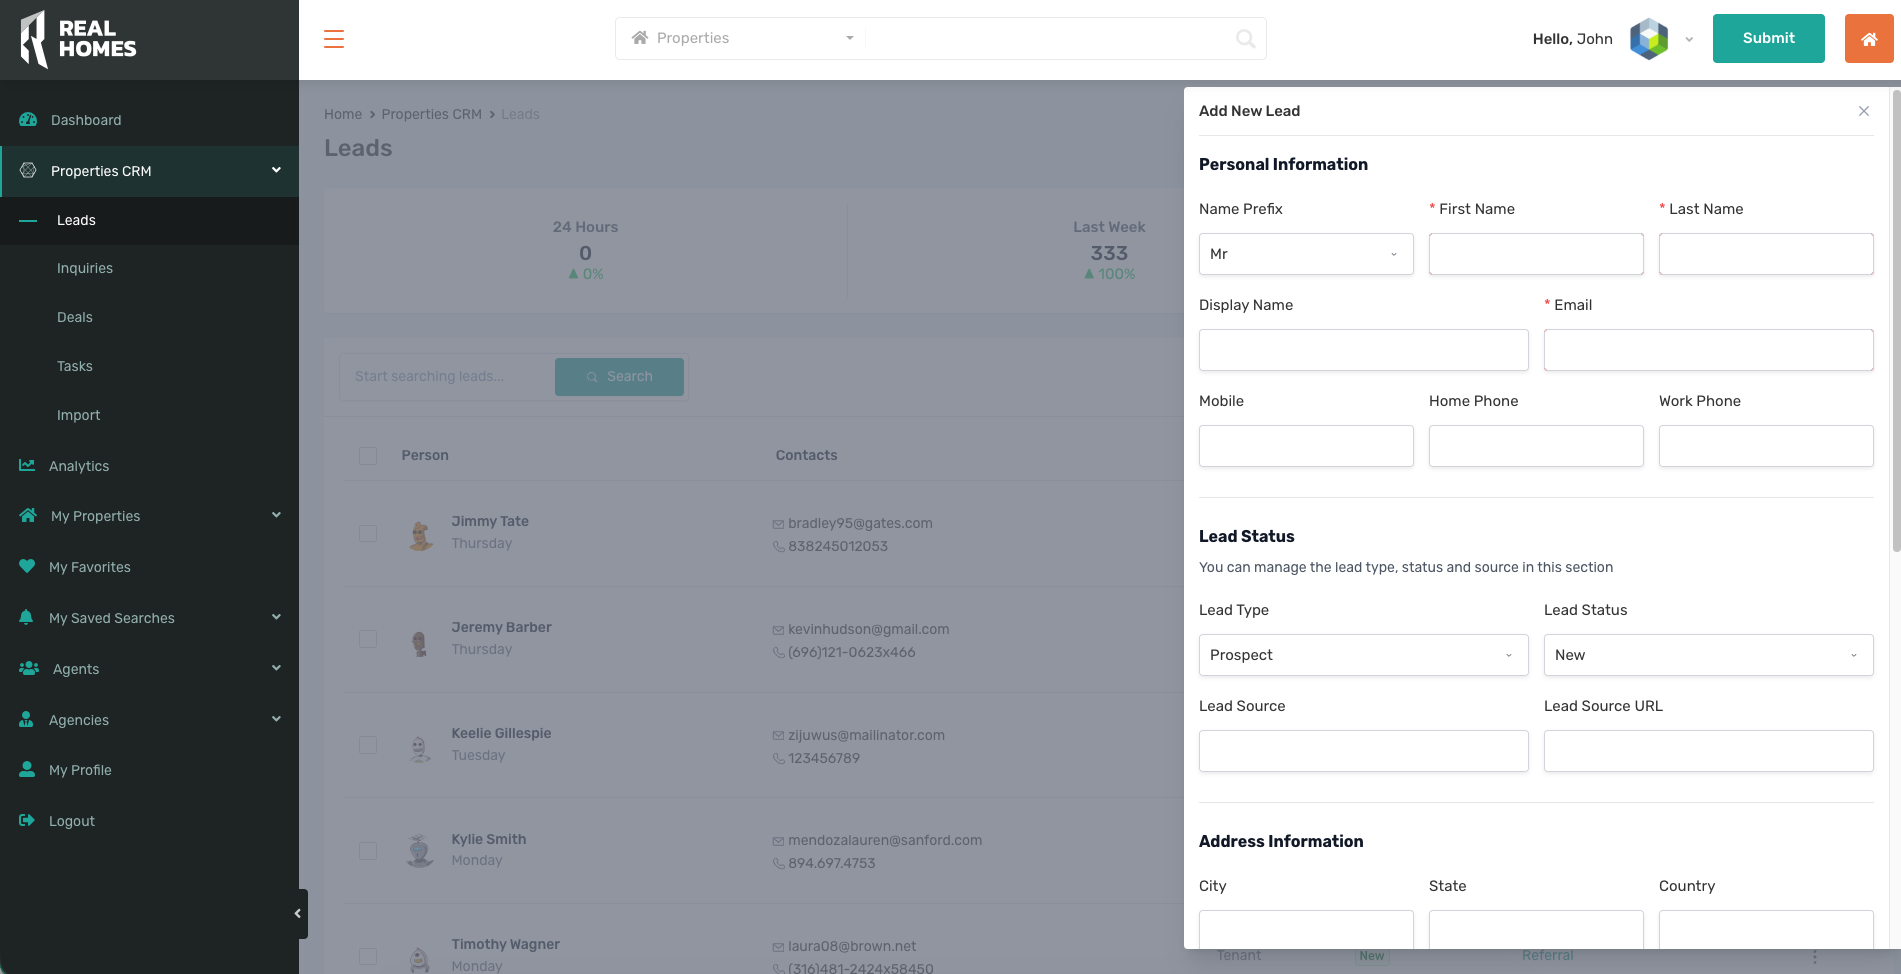Viewport: 1901px width, 974px height.
Task: Click the user avatar icon
Action: click(1649, 39)
